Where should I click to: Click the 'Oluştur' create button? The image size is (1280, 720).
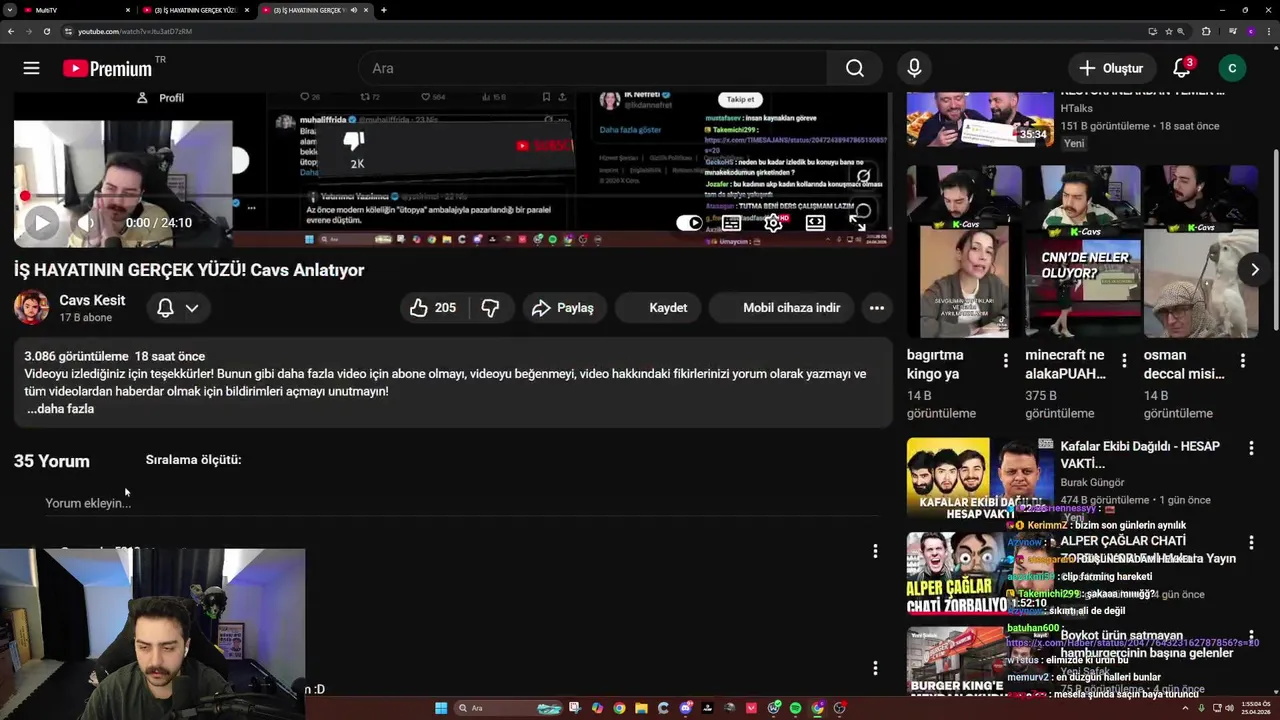pyautogui.click(x=1111, y=68)
